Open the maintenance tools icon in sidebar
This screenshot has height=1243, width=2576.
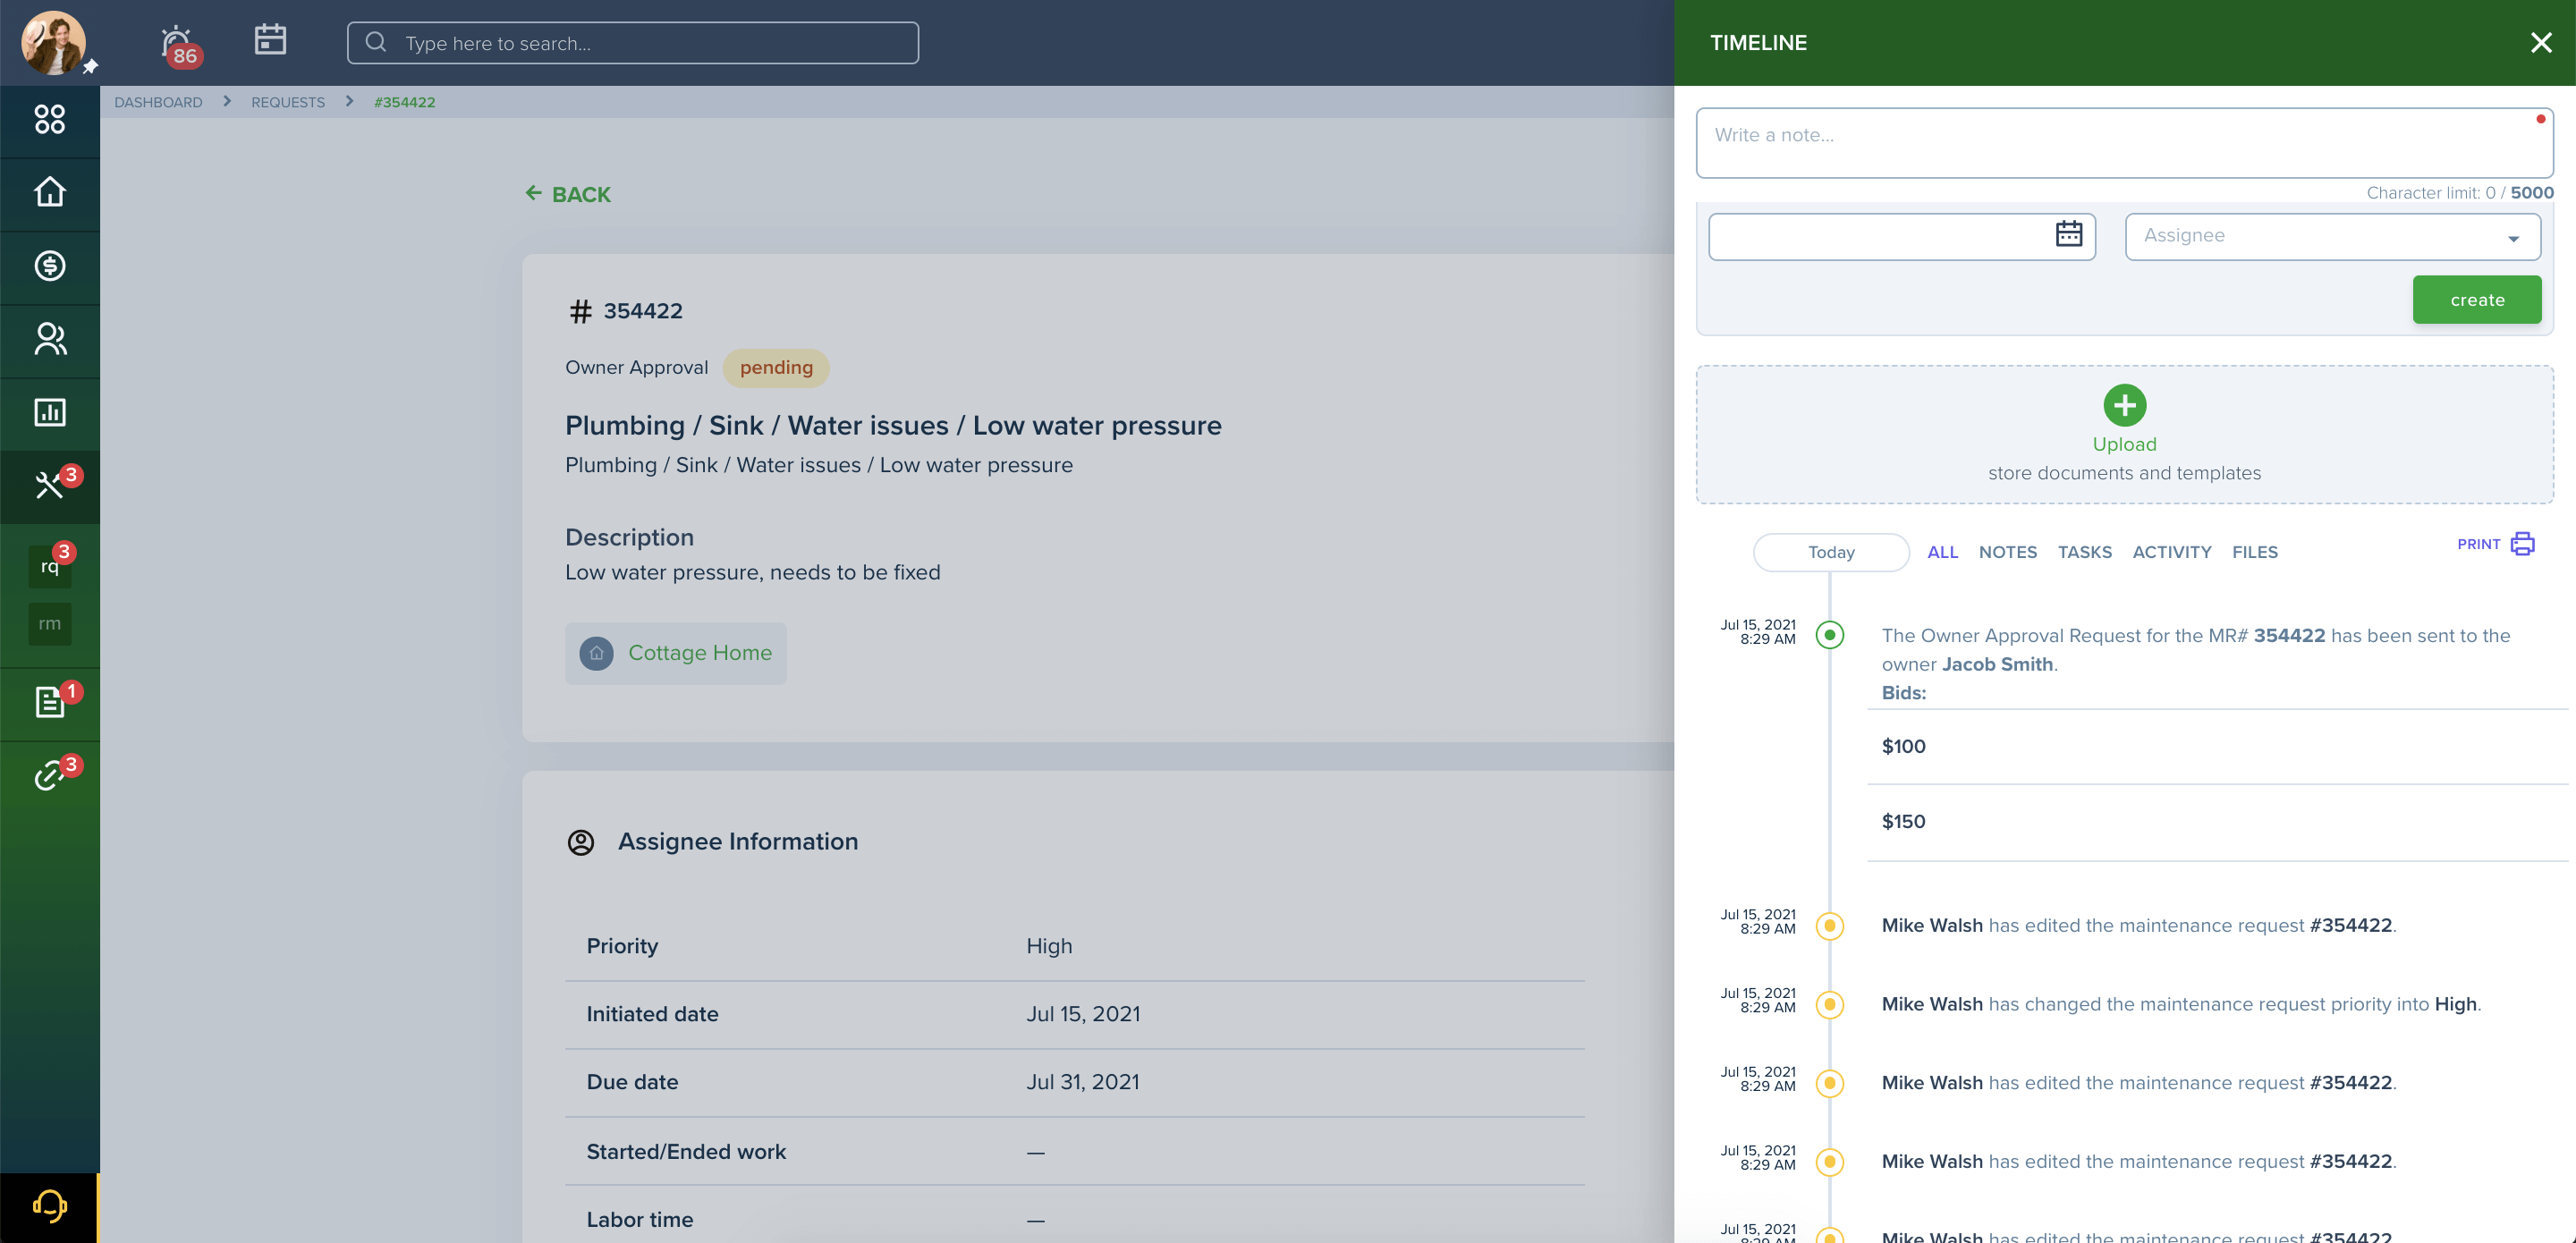click(x=50, y=485)
